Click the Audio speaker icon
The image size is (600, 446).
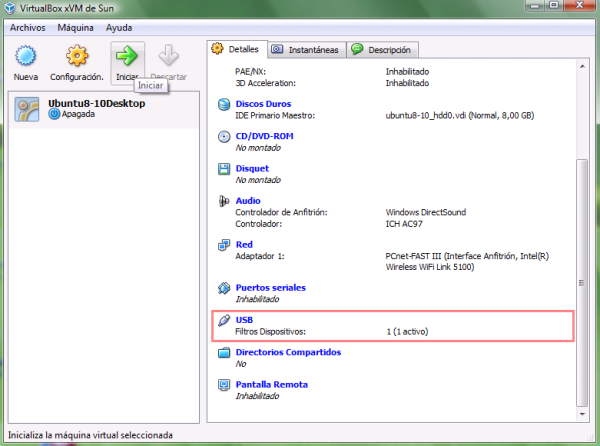(225, 201)
